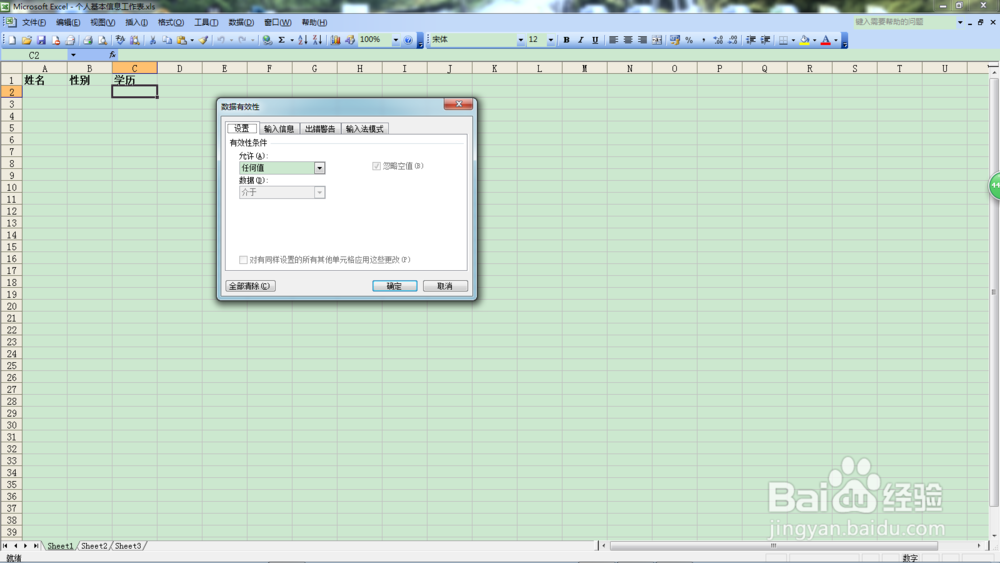Insert hyperlink with globe icon
The height and width of the screenshot is (563, 1000).
point(267,40)
